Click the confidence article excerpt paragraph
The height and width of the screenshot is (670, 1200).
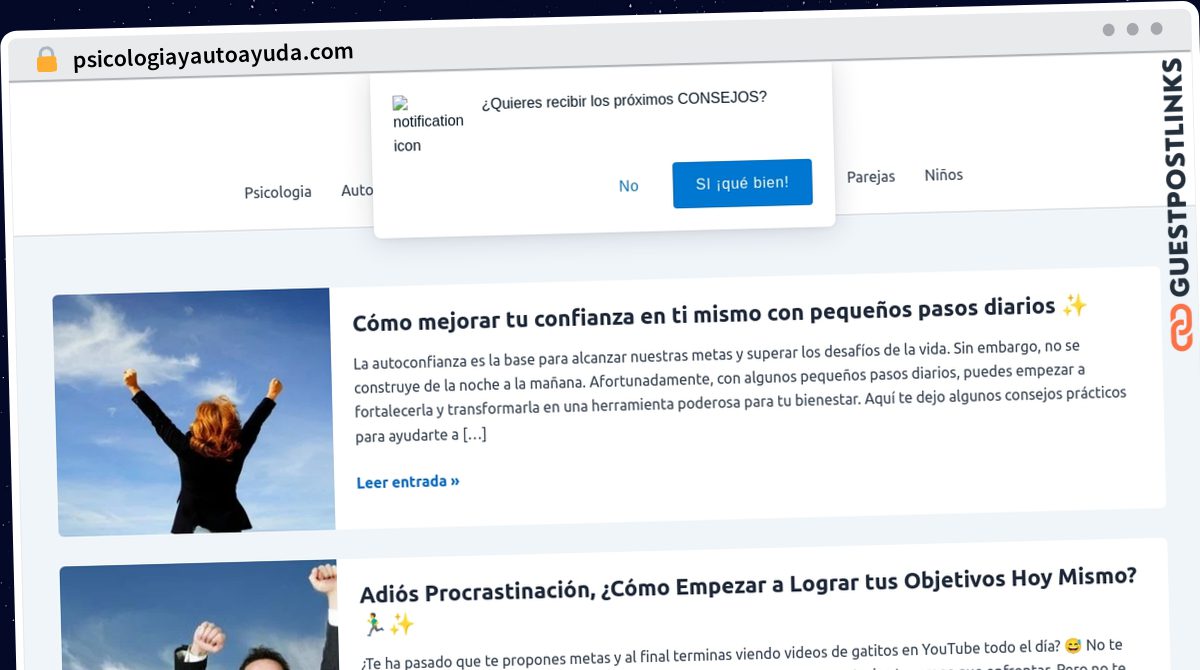coord(740,391)
